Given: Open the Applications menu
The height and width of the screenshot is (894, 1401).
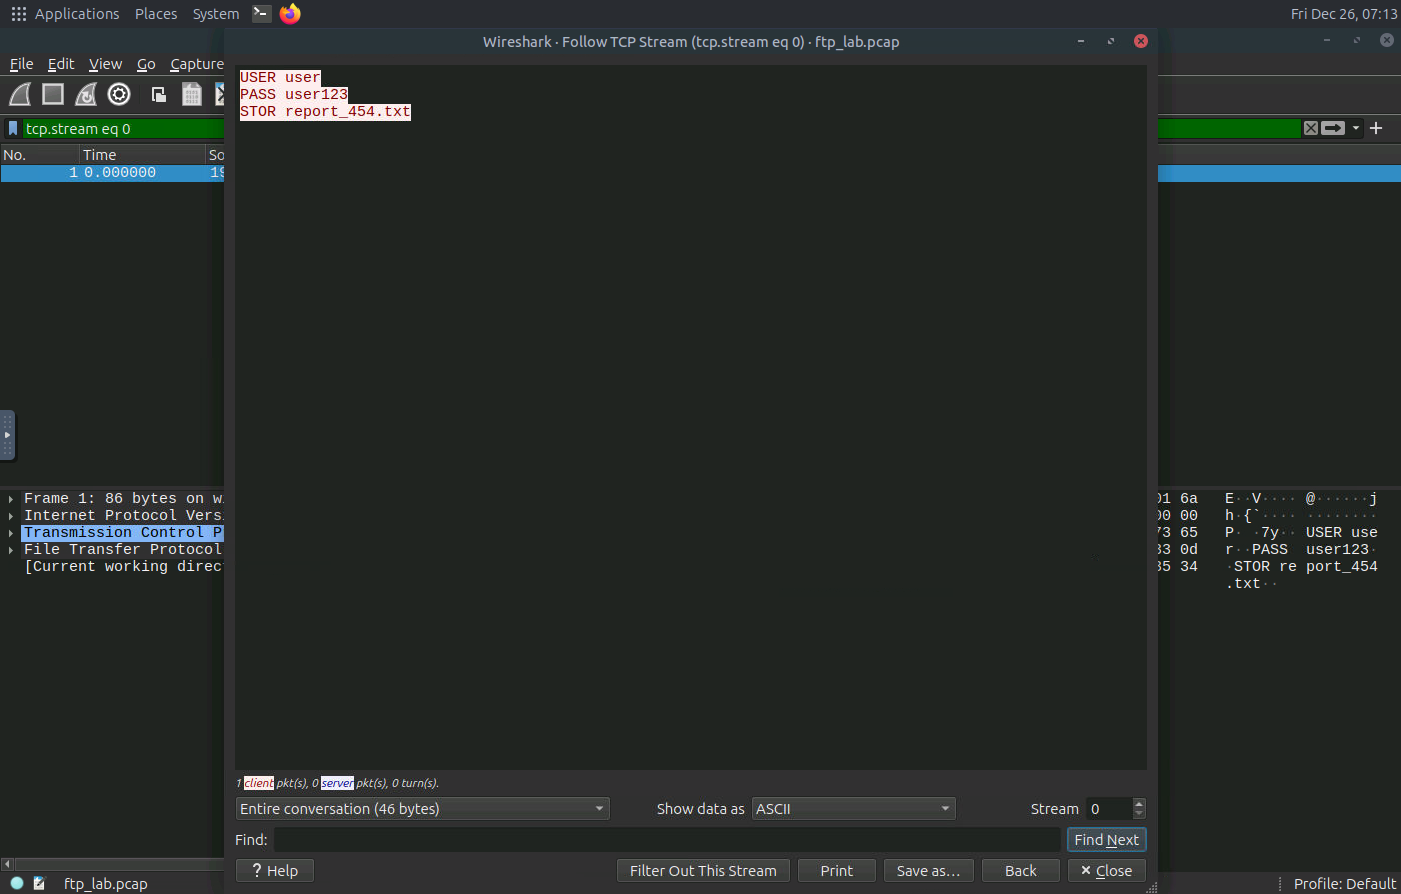Looking at the screenshot, I should pos(77,13).
